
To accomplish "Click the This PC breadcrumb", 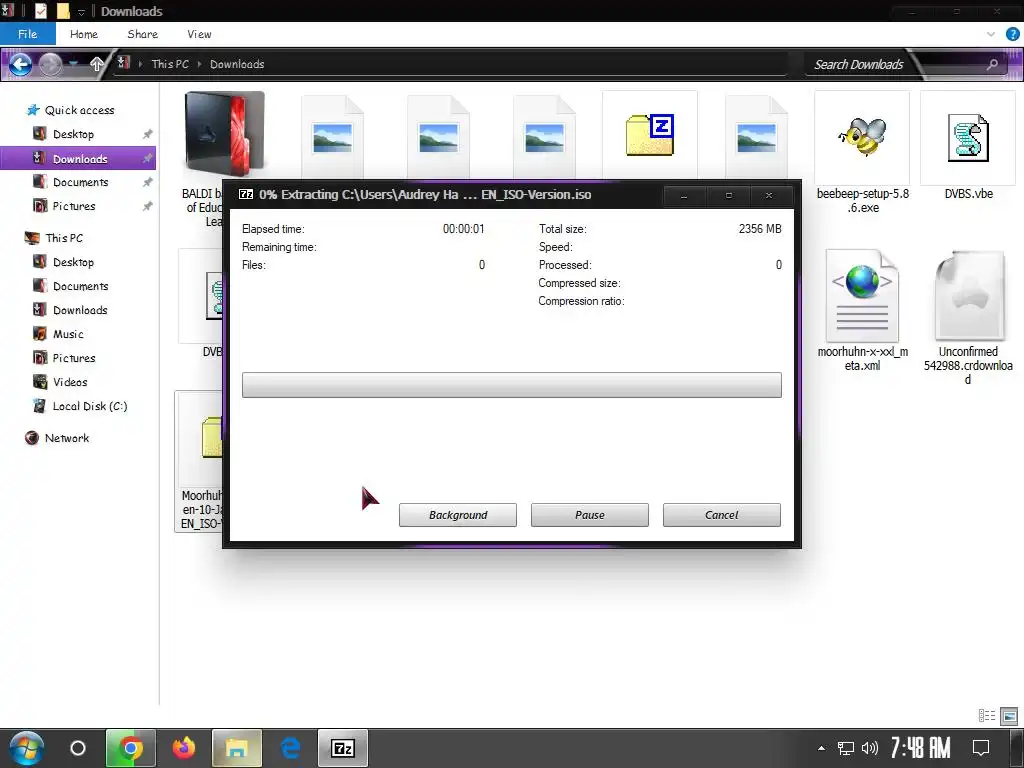I will click(x=170, y=64).
